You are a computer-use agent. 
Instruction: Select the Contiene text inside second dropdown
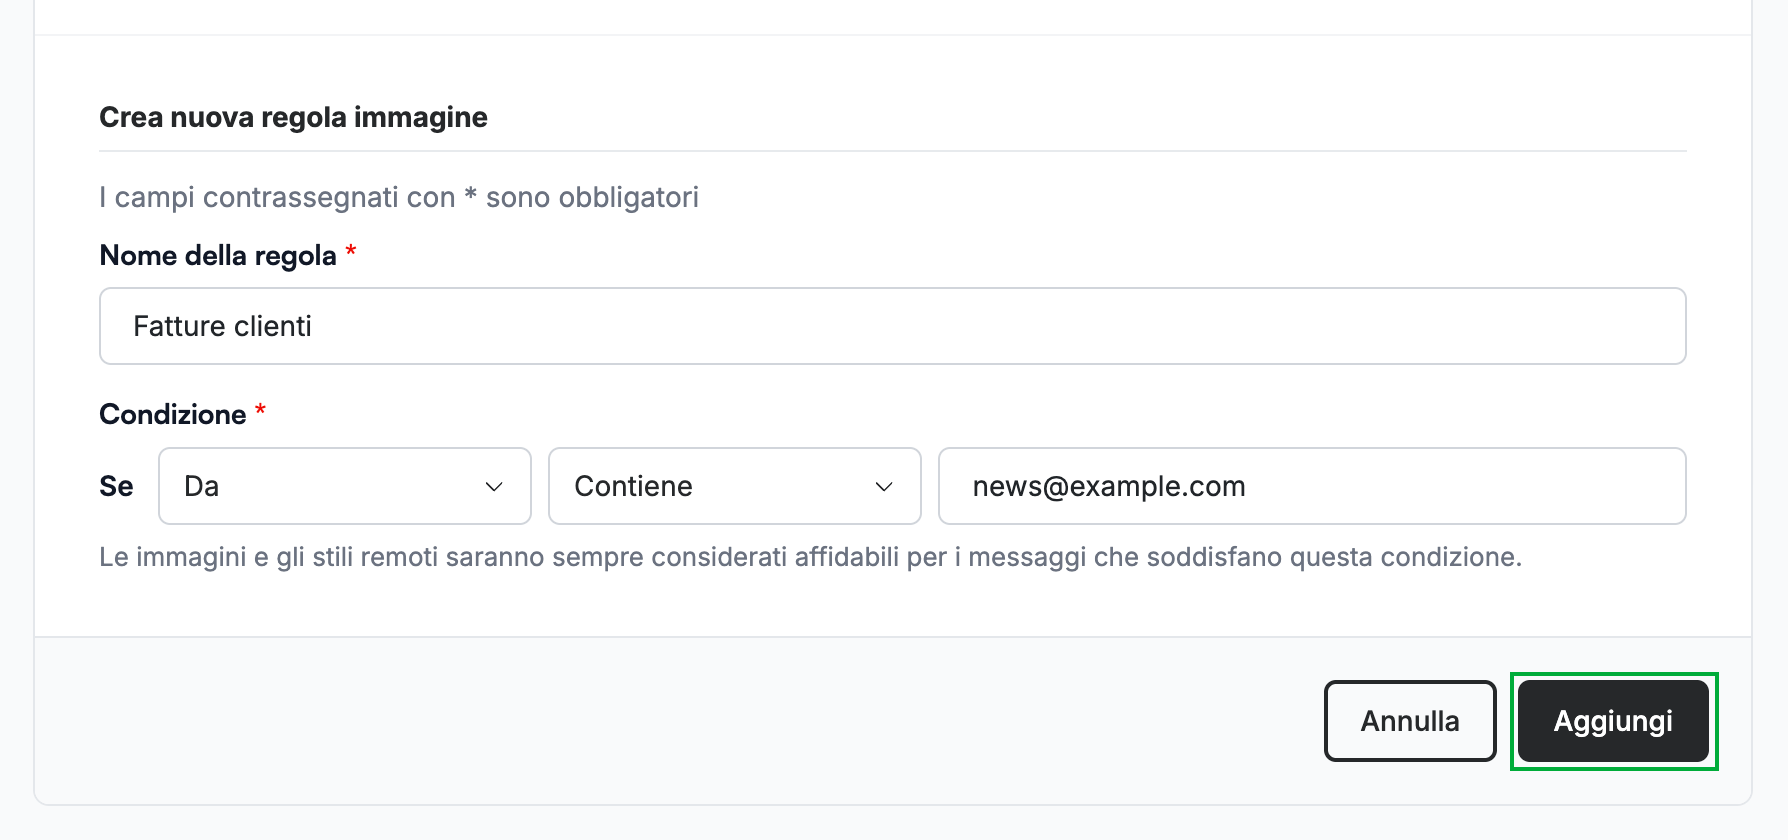point(633,486)
